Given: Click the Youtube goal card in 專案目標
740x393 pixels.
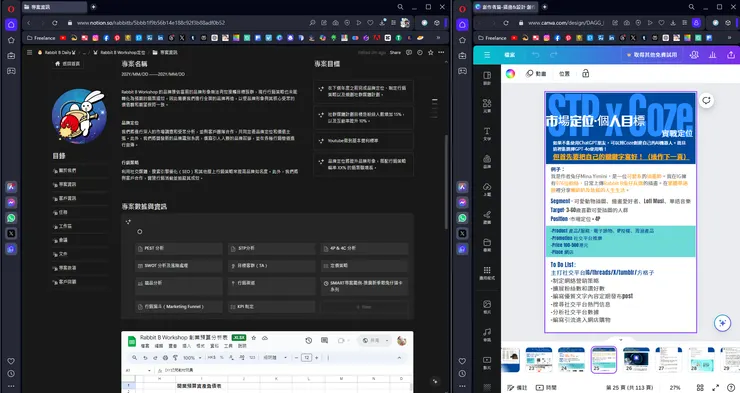Looking at the screenshot, I should click(363, 141).
